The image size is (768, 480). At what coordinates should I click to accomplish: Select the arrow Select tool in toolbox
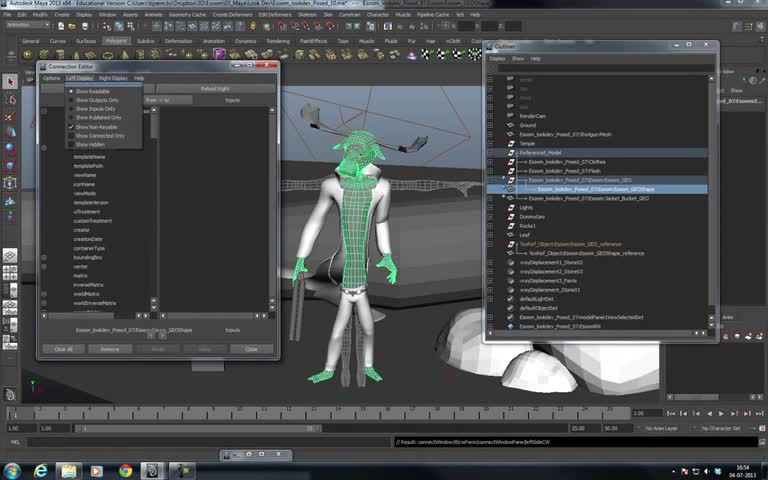pyautogui.click(x=10, y=82)
